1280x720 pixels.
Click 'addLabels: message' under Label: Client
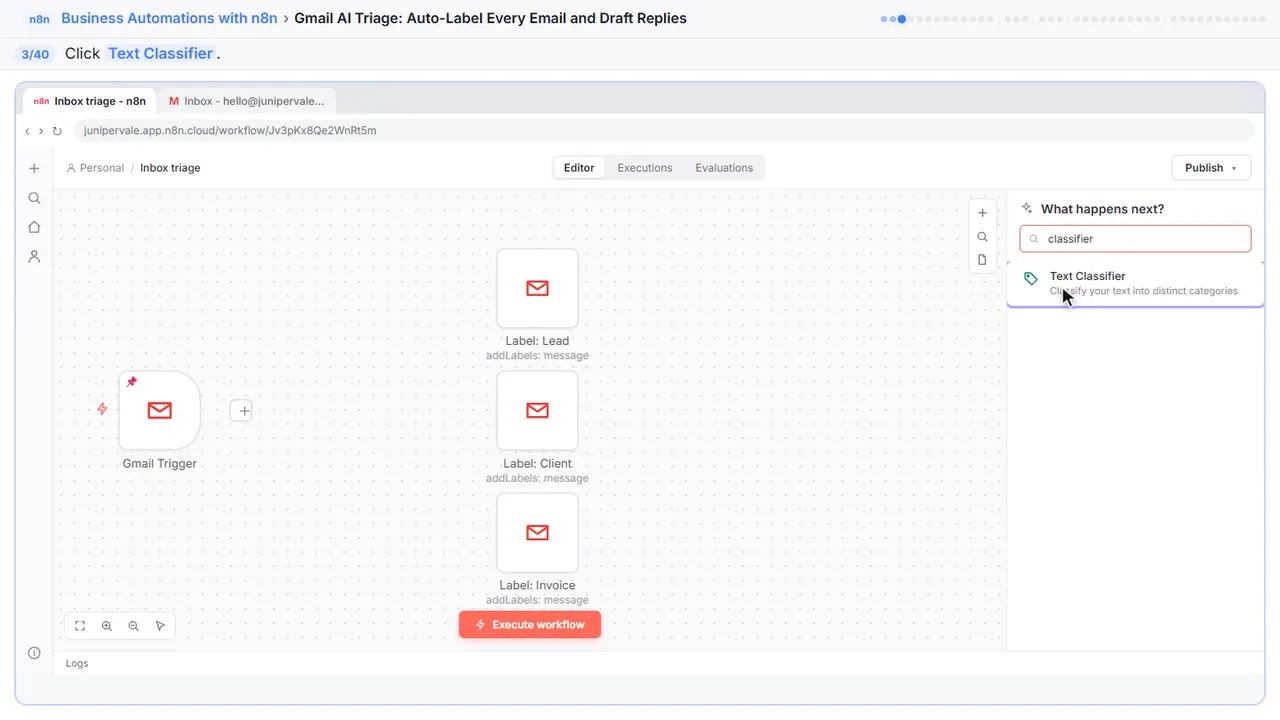[537, 478]
